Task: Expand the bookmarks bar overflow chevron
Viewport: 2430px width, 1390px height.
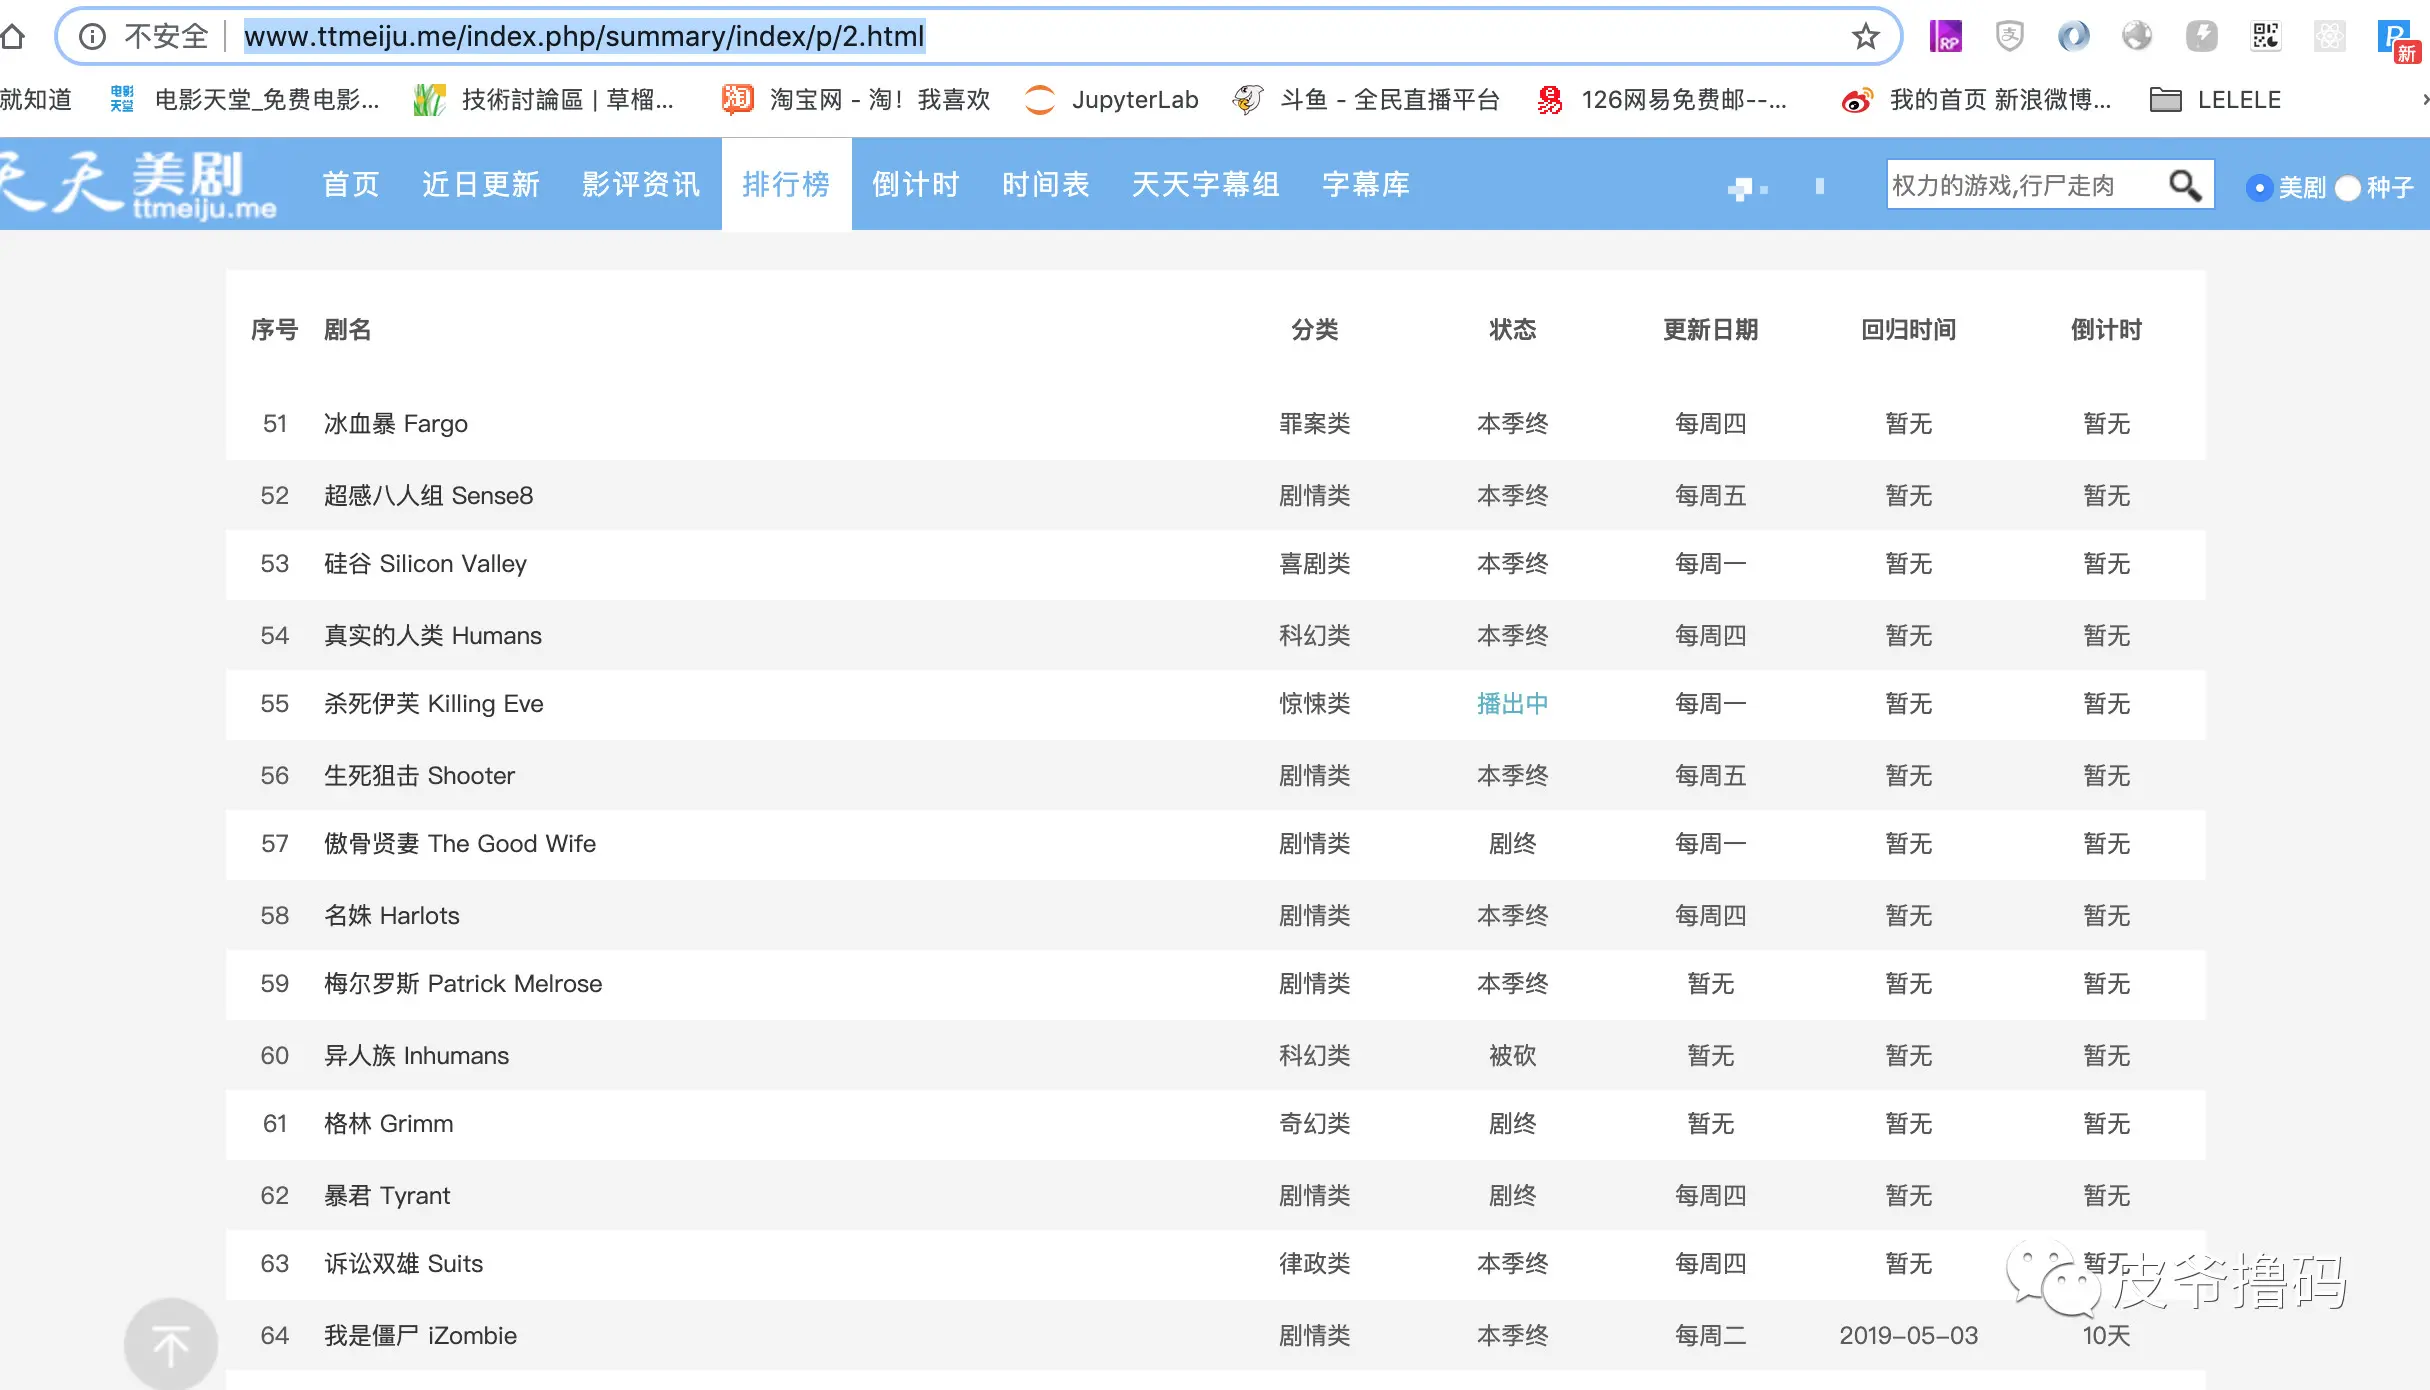Action: 2424,100
